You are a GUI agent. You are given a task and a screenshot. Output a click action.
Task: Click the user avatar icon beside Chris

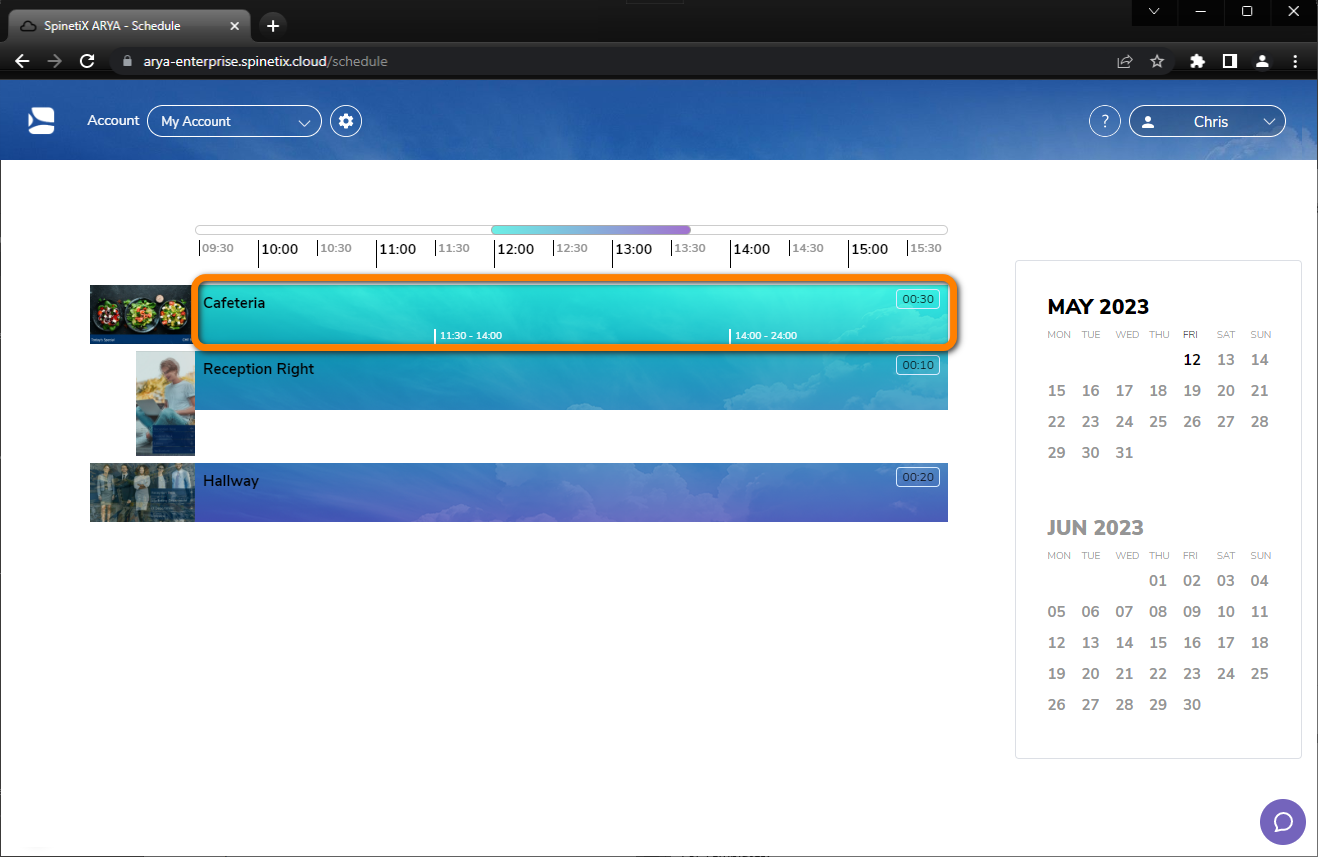pos(1148,120)
